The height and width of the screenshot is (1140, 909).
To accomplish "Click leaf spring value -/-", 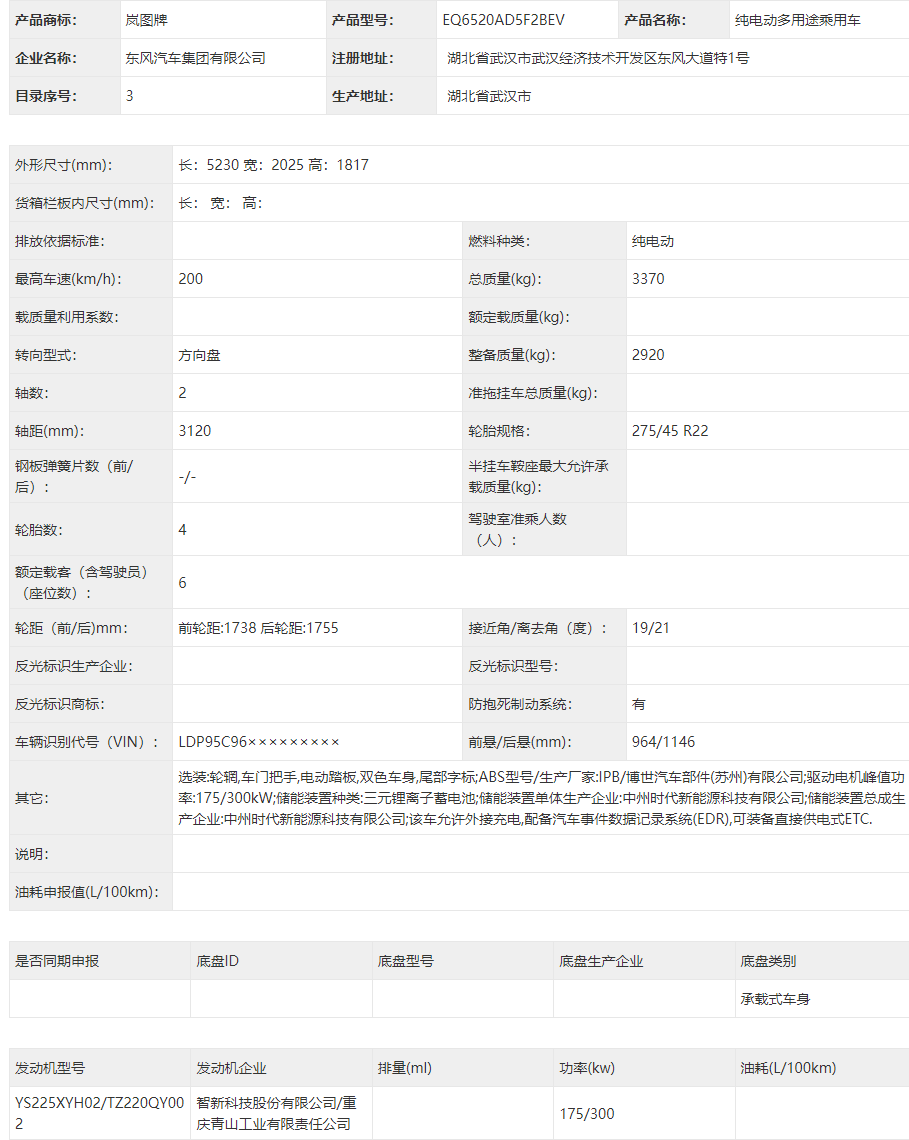I will click(x=187, y=477).
